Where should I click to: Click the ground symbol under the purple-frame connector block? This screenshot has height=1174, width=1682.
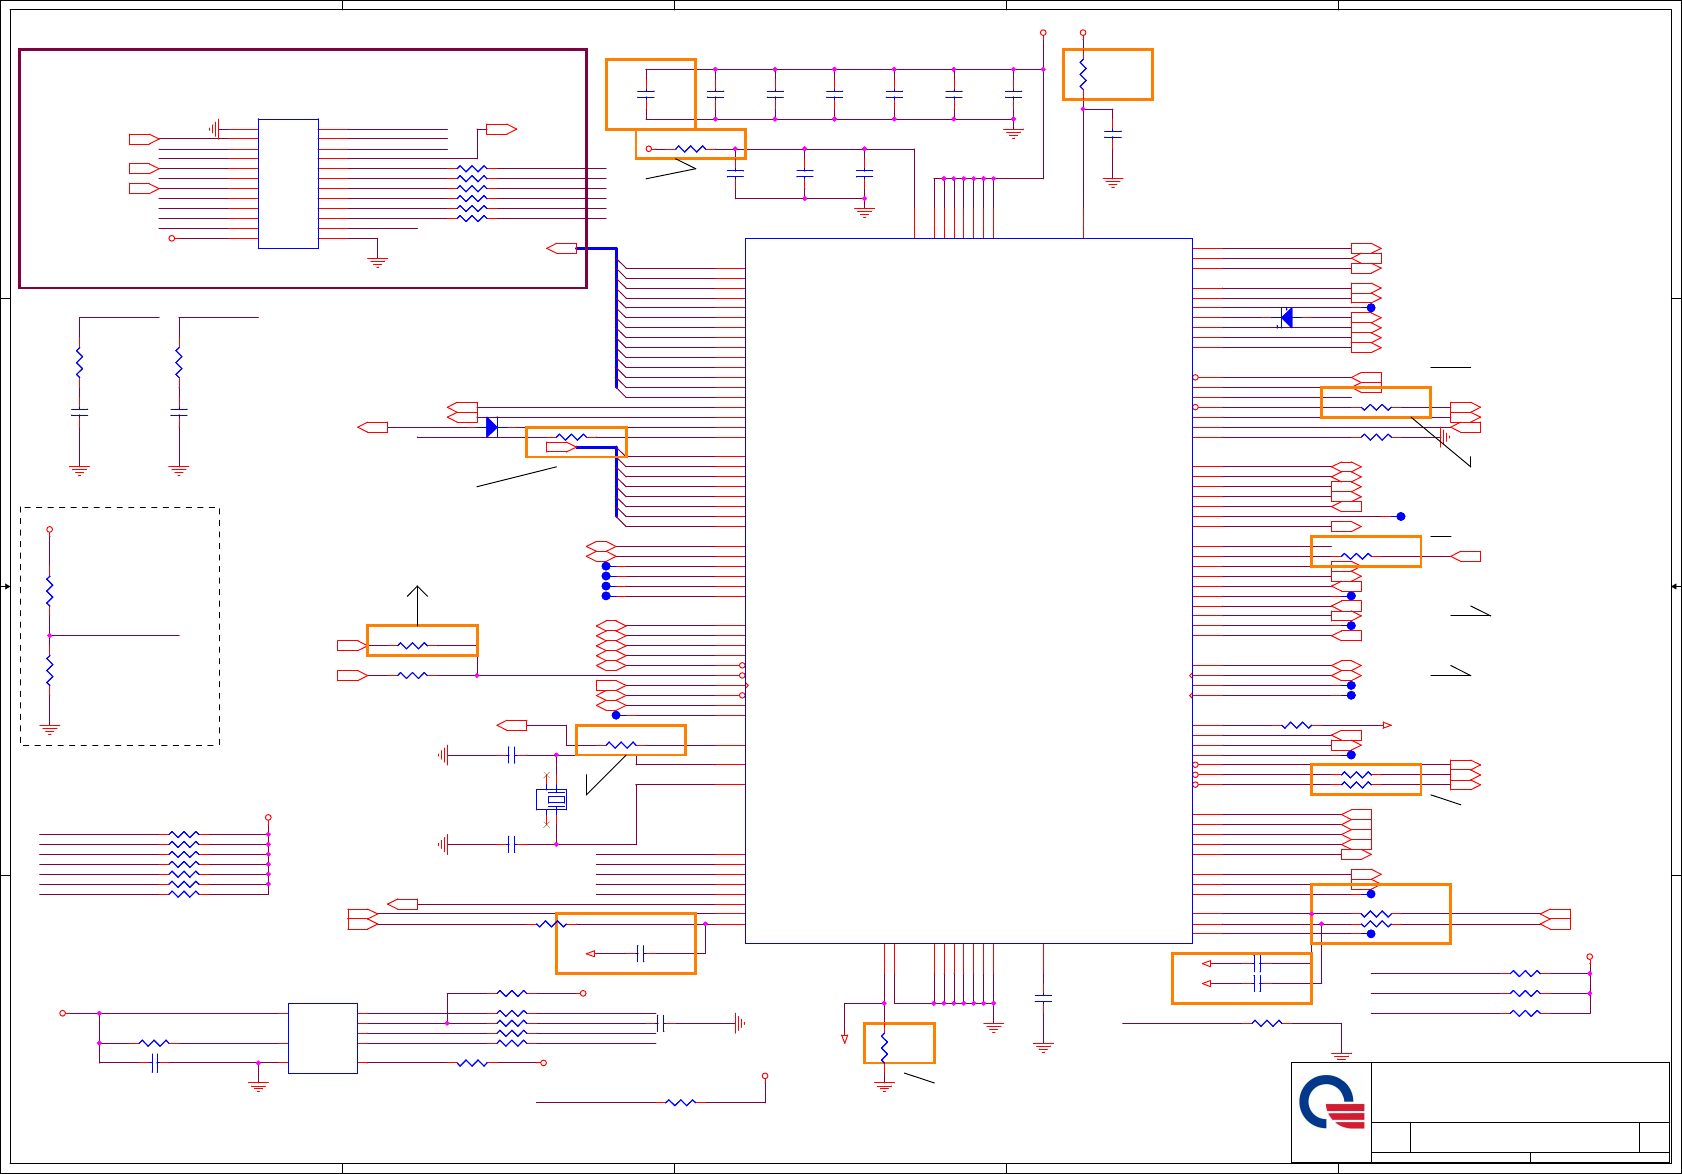(x=377, y=262)
